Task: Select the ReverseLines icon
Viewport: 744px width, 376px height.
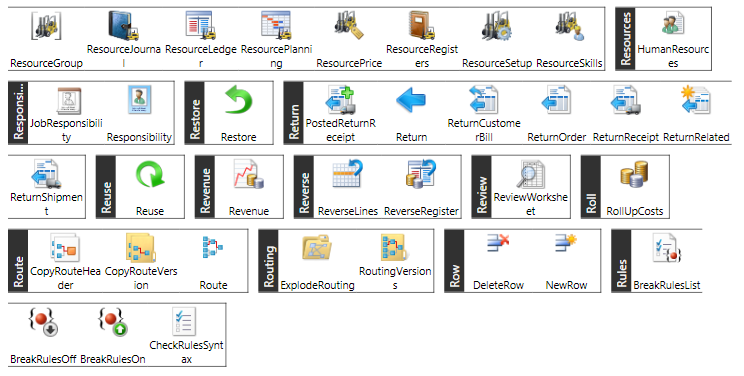Action: [x=347, y=174]
